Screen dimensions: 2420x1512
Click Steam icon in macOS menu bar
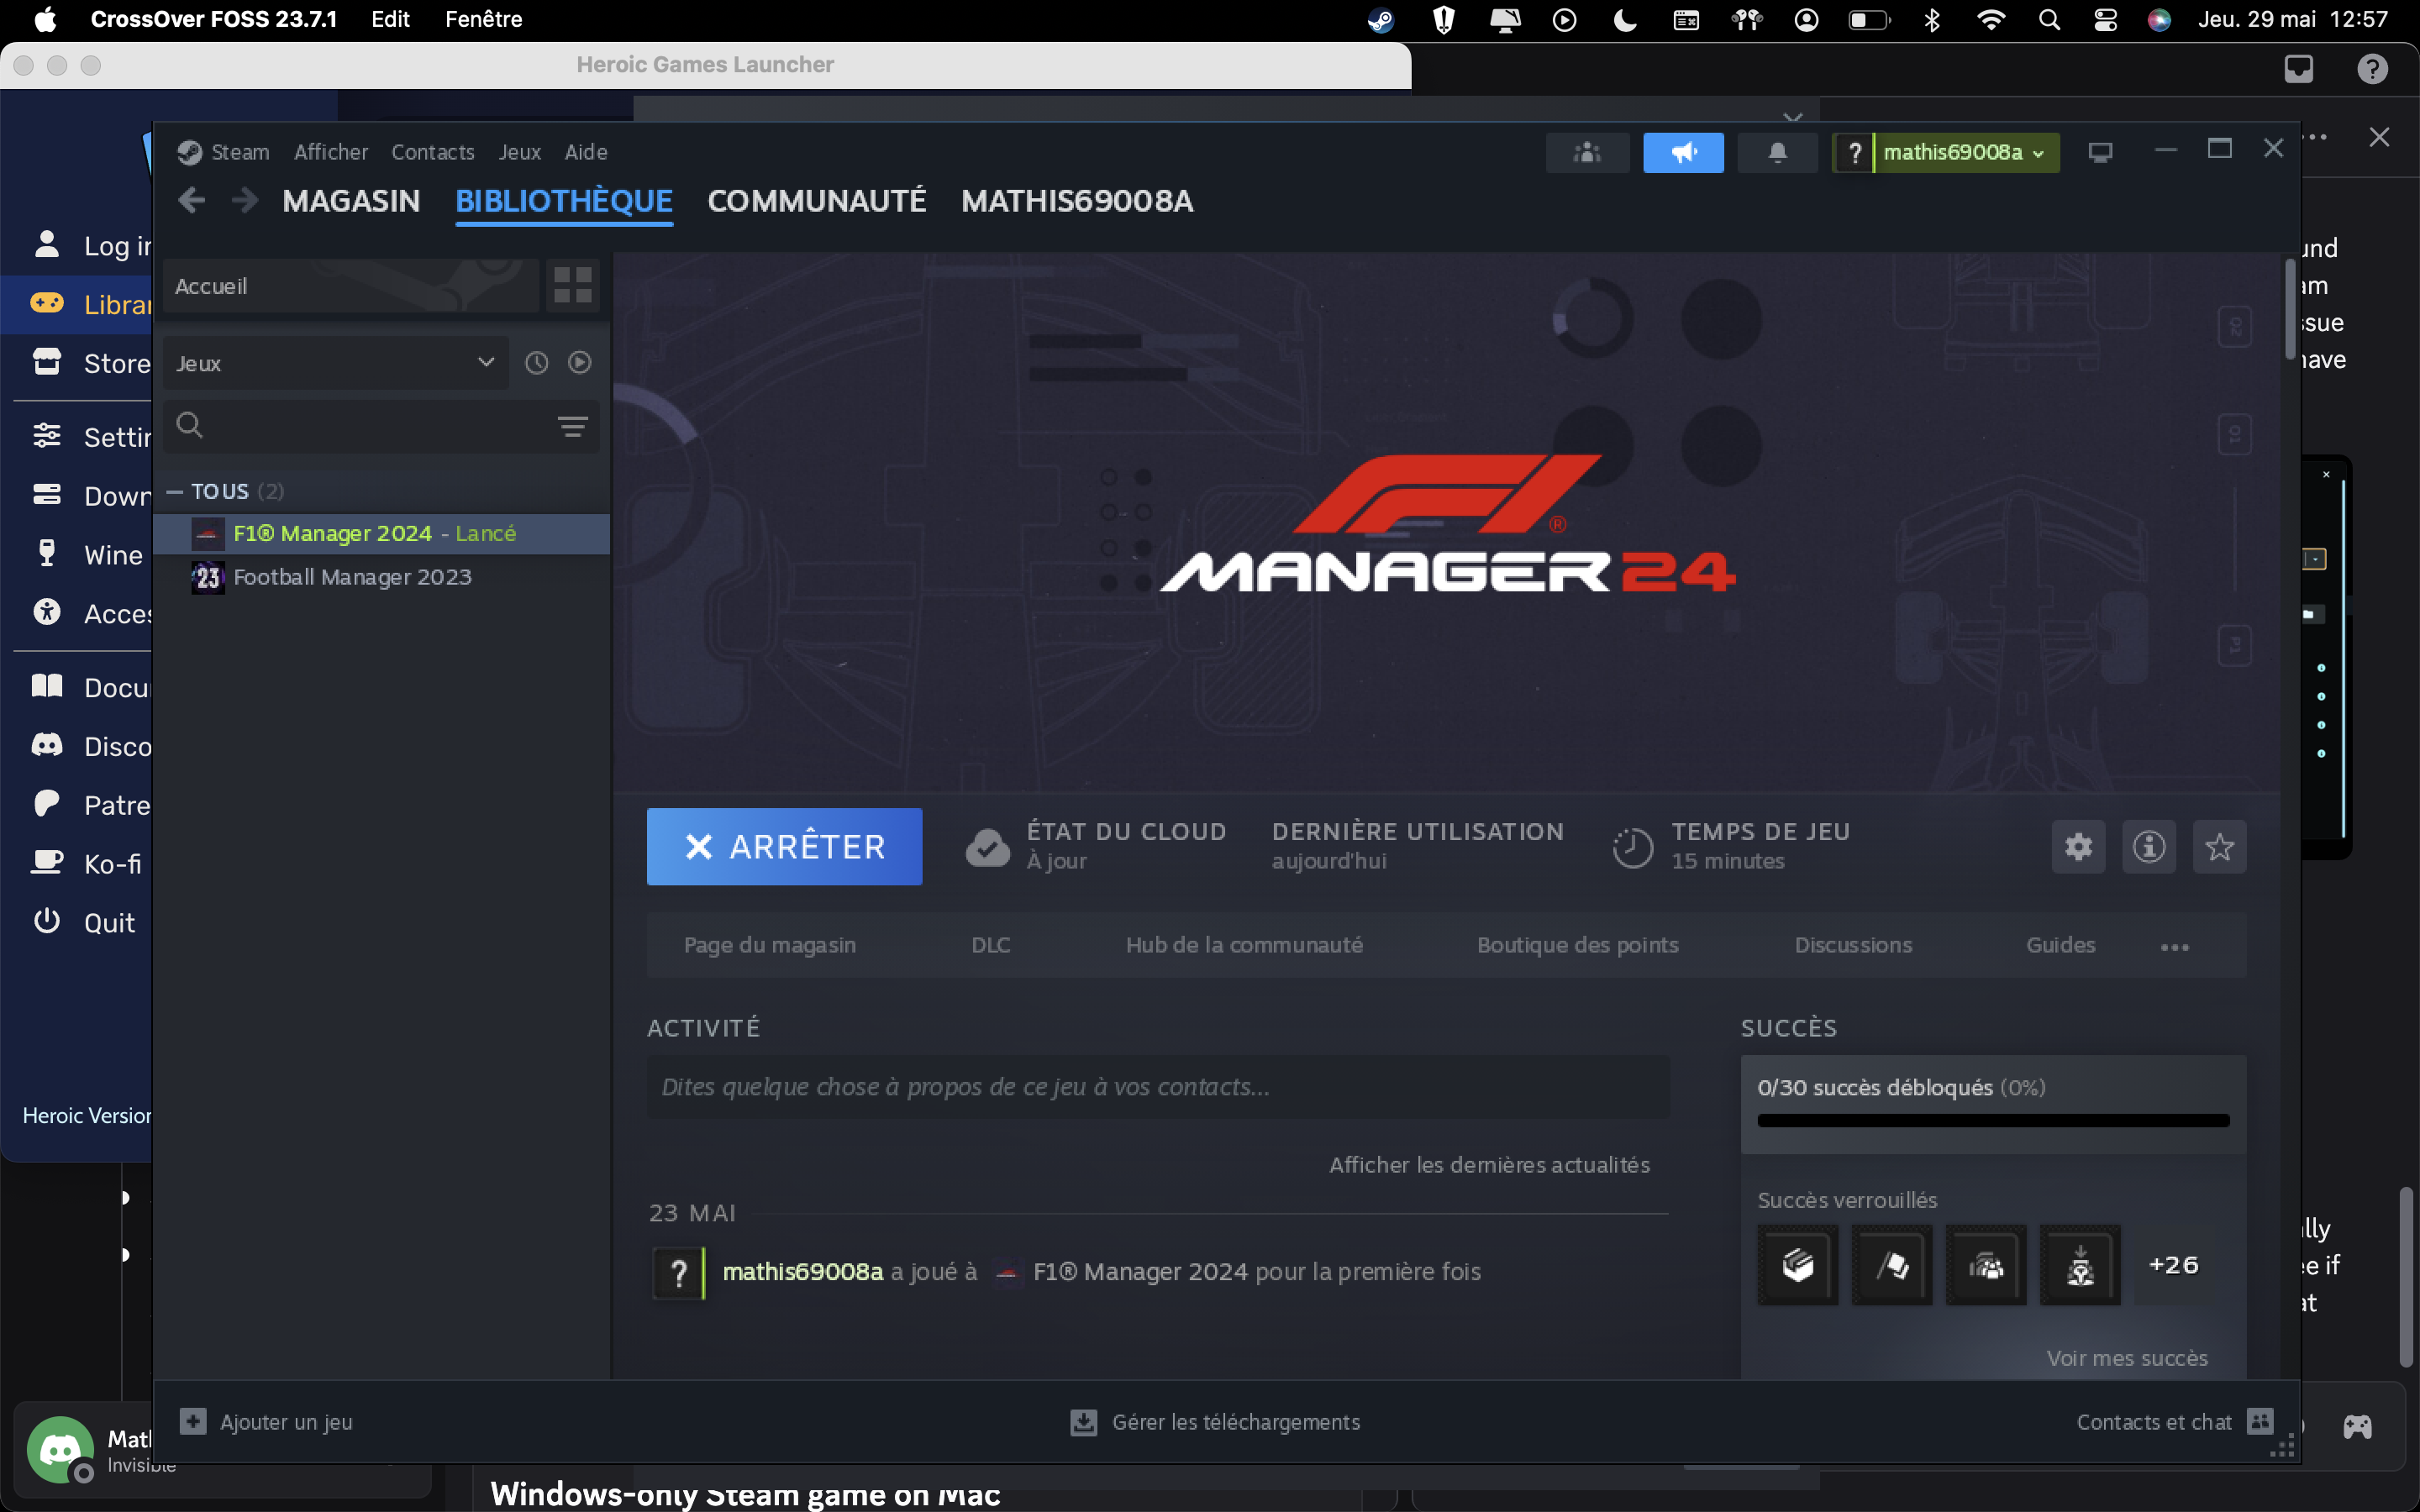1381,20
